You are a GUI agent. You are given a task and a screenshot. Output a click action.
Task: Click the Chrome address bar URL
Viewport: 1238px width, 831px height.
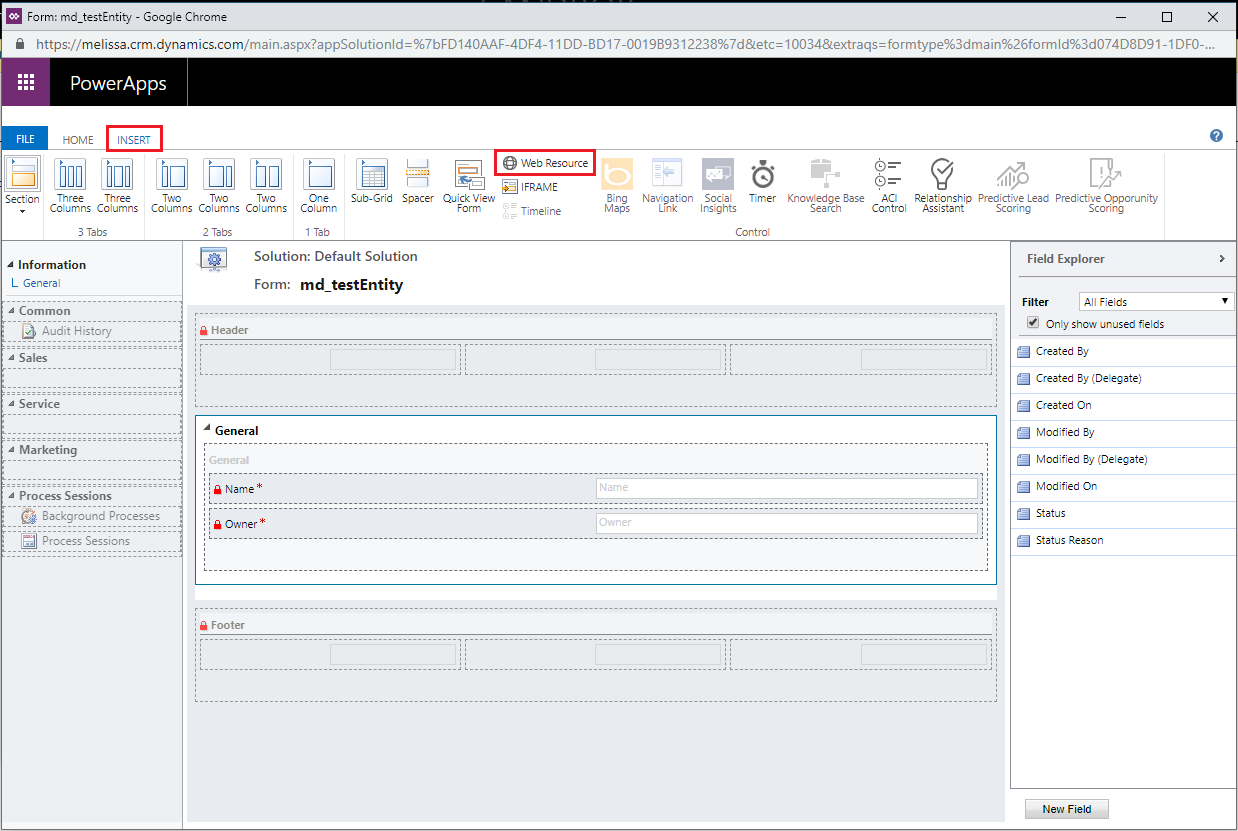pyautogui.click(x=625, y=44)
